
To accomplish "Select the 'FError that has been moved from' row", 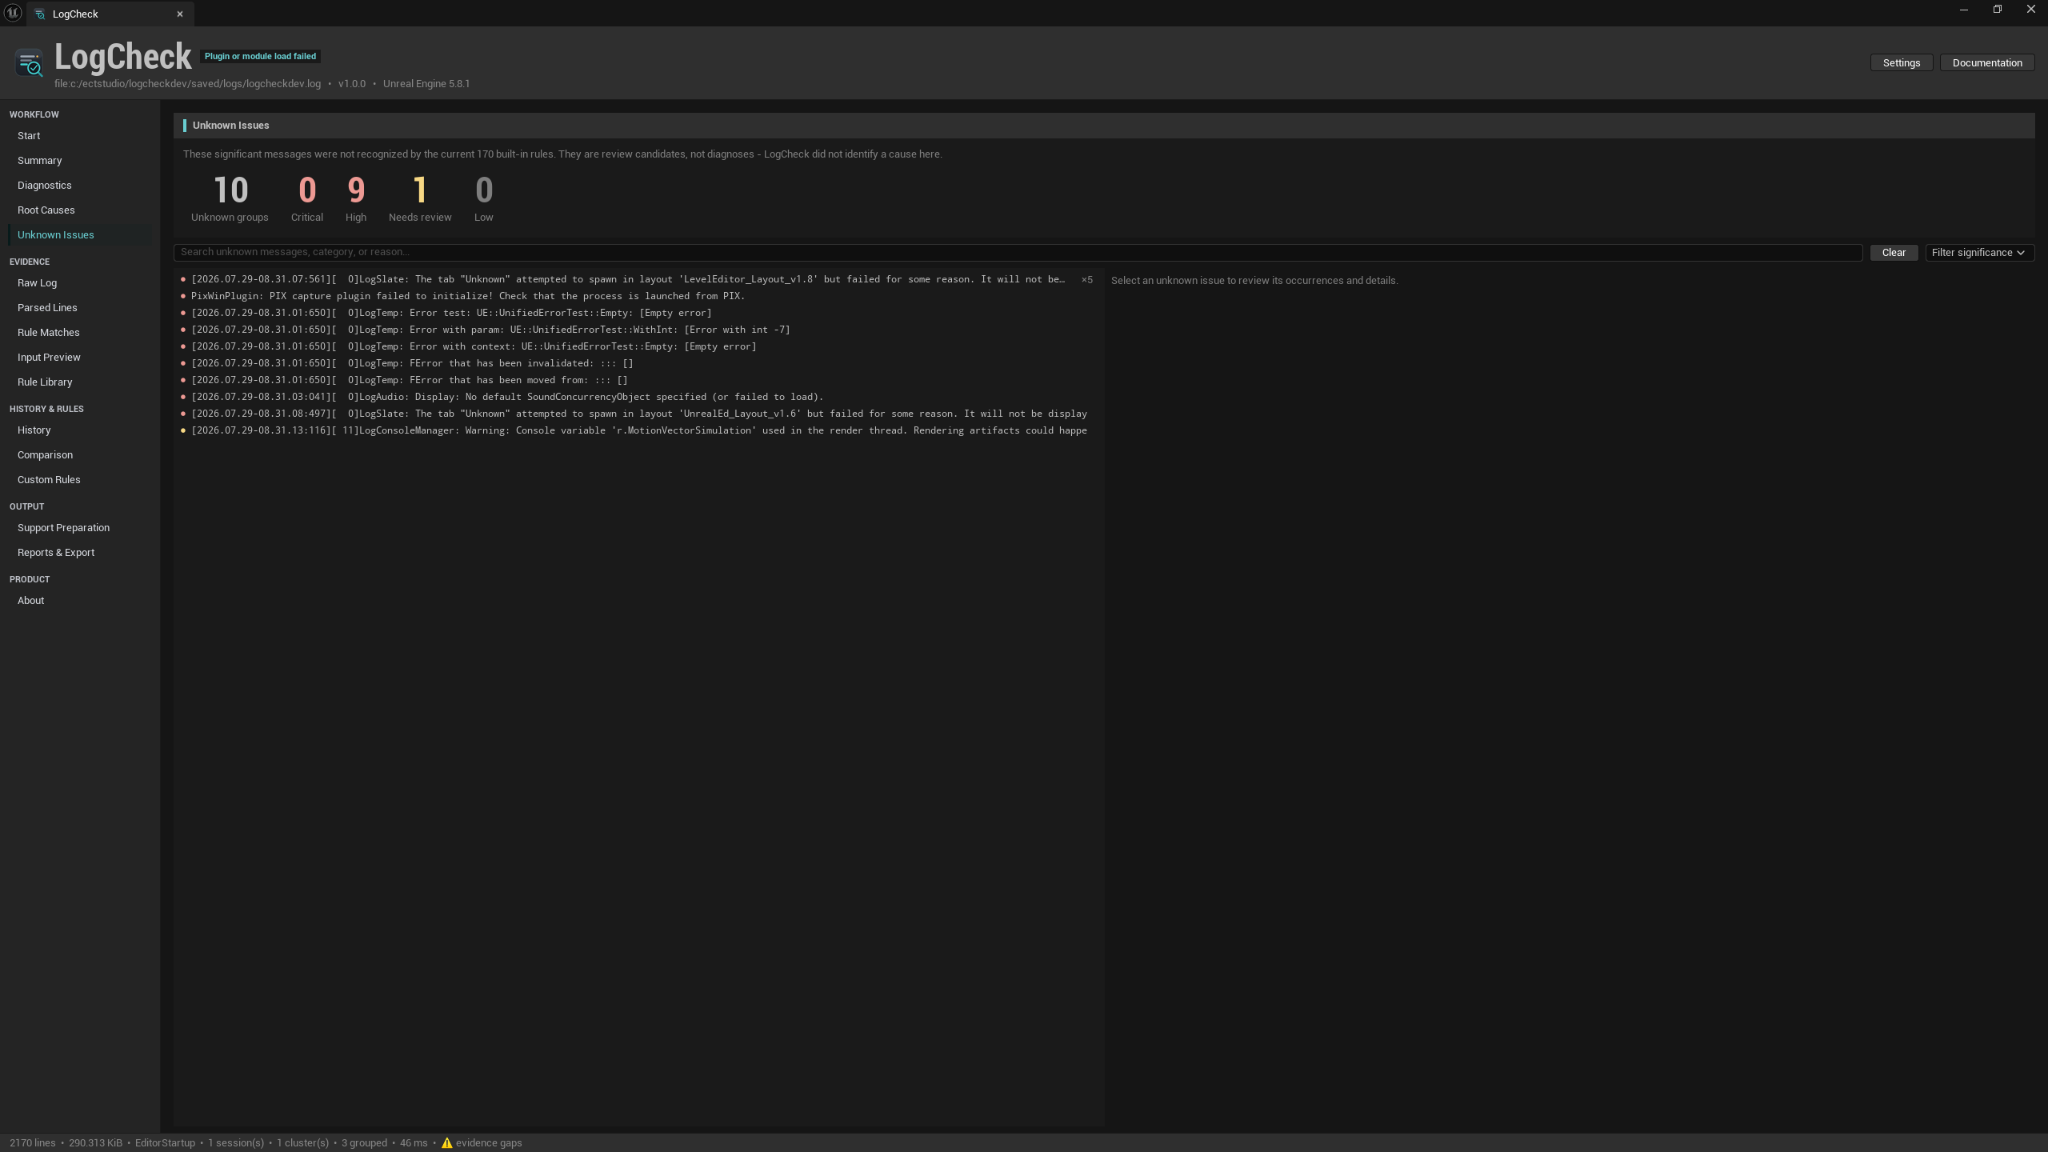I will coord(638,380).
